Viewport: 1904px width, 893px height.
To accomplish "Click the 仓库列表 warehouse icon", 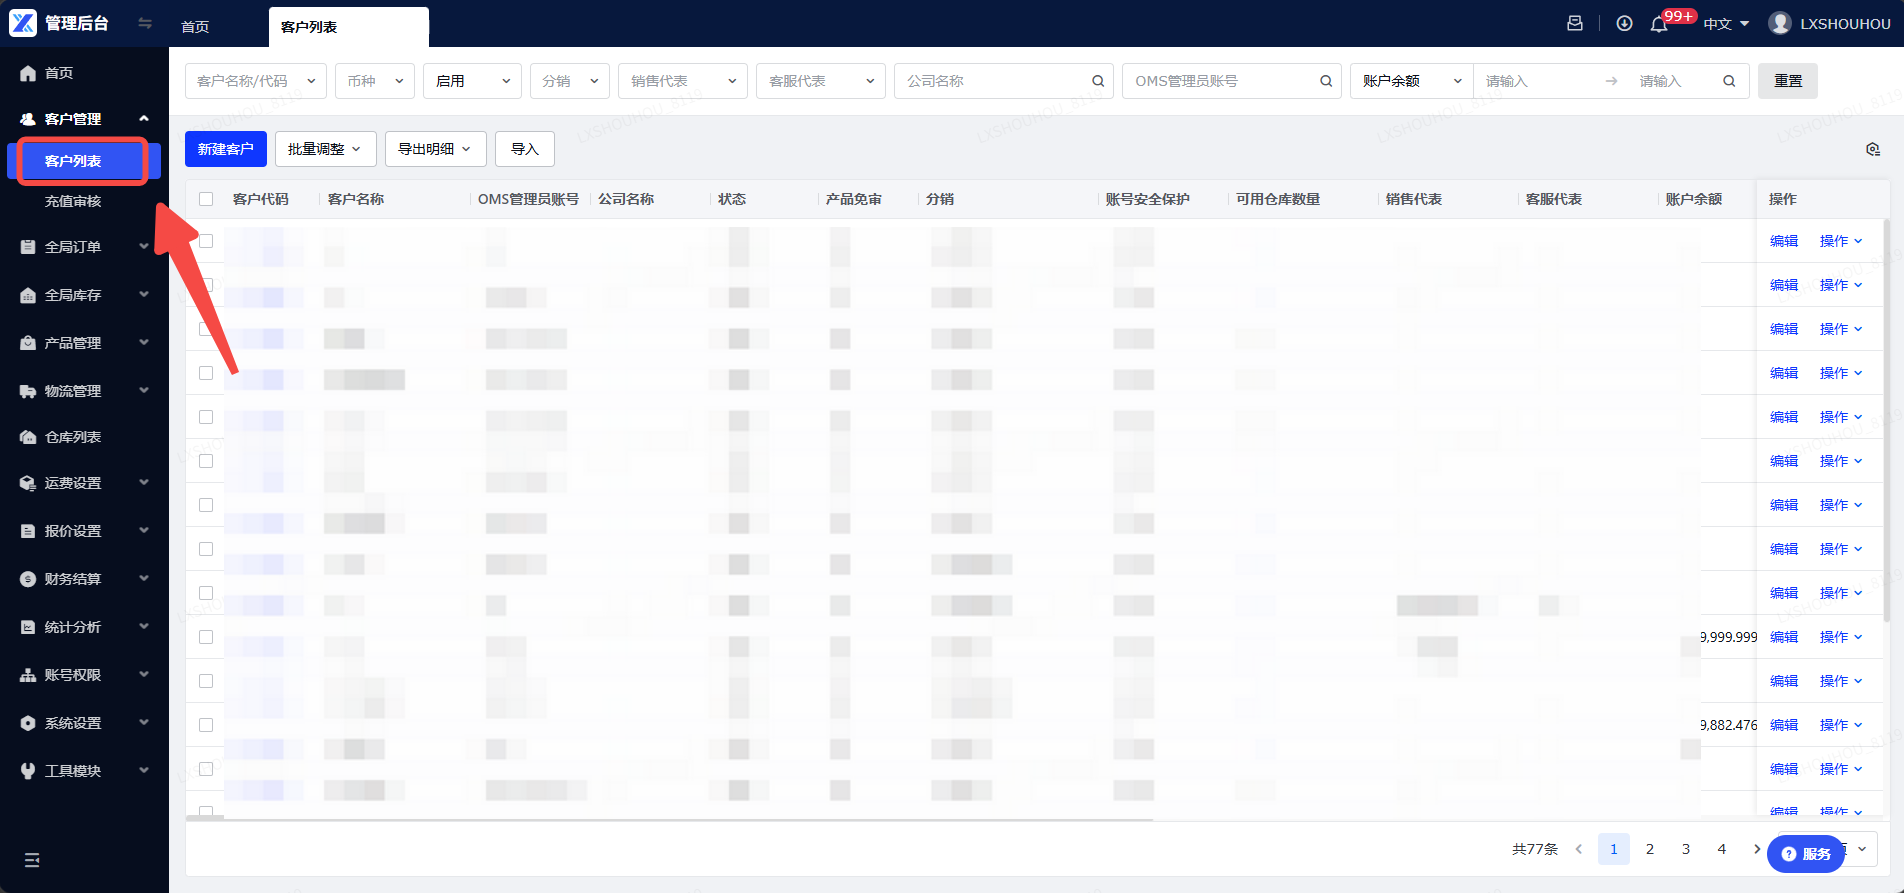I will tap(28, 437).
